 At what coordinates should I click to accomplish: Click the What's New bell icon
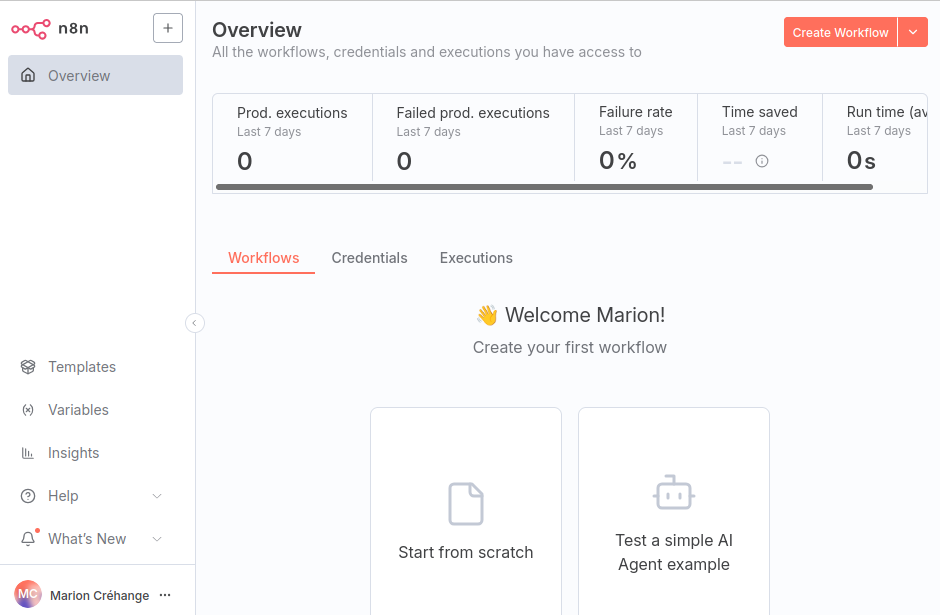coord(28,539)
